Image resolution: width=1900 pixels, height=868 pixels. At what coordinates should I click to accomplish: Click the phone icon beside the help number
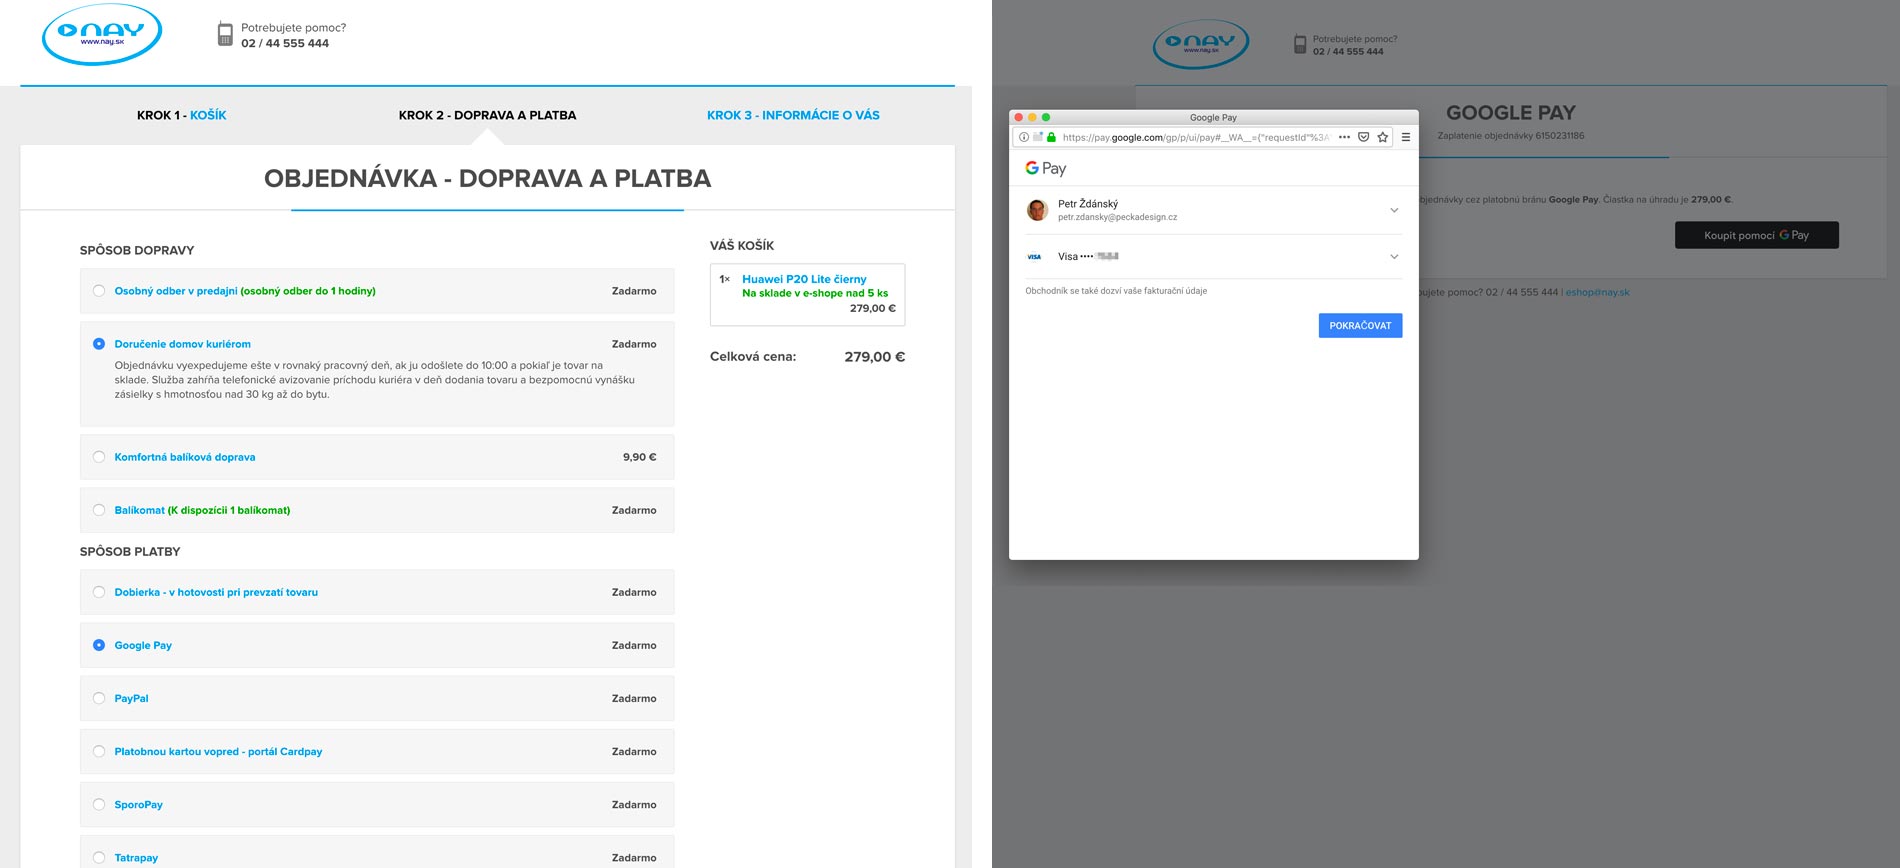point(225,35)
